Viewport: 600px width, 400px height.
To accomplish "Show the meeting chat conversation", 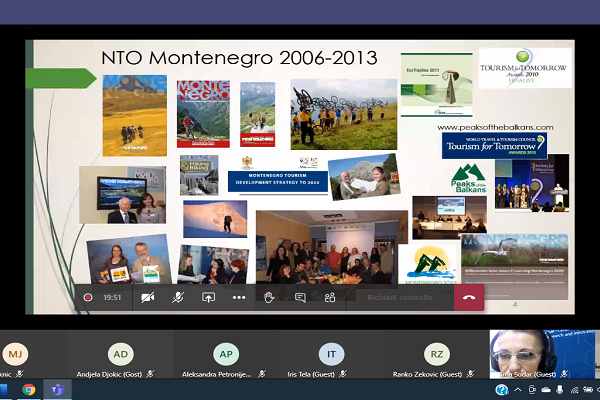I will pos(300,297).
